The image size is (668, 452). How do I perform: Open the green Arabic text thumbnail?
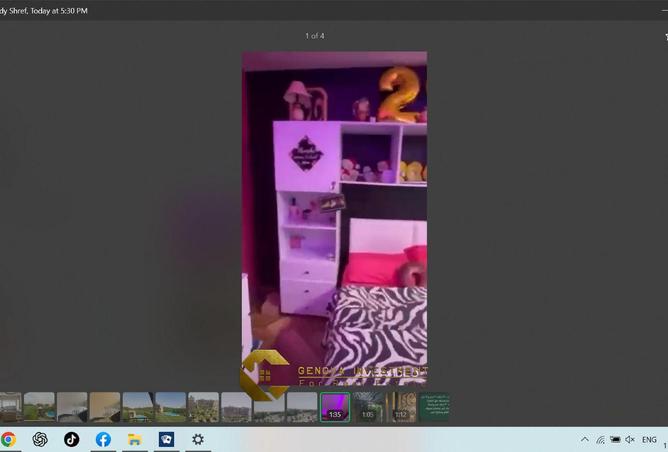tap(437, 406)
